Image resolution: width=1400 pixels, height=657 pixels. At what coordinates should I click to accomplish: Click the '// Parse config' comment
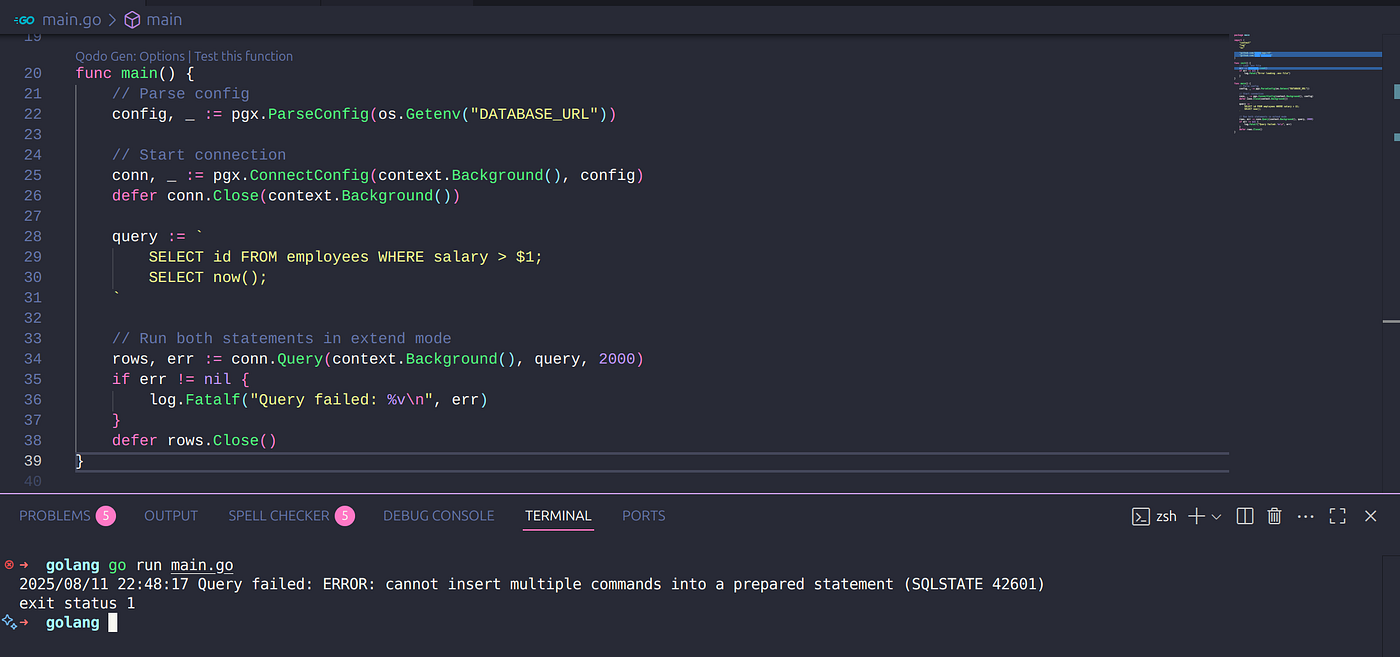tap(181, 94)
